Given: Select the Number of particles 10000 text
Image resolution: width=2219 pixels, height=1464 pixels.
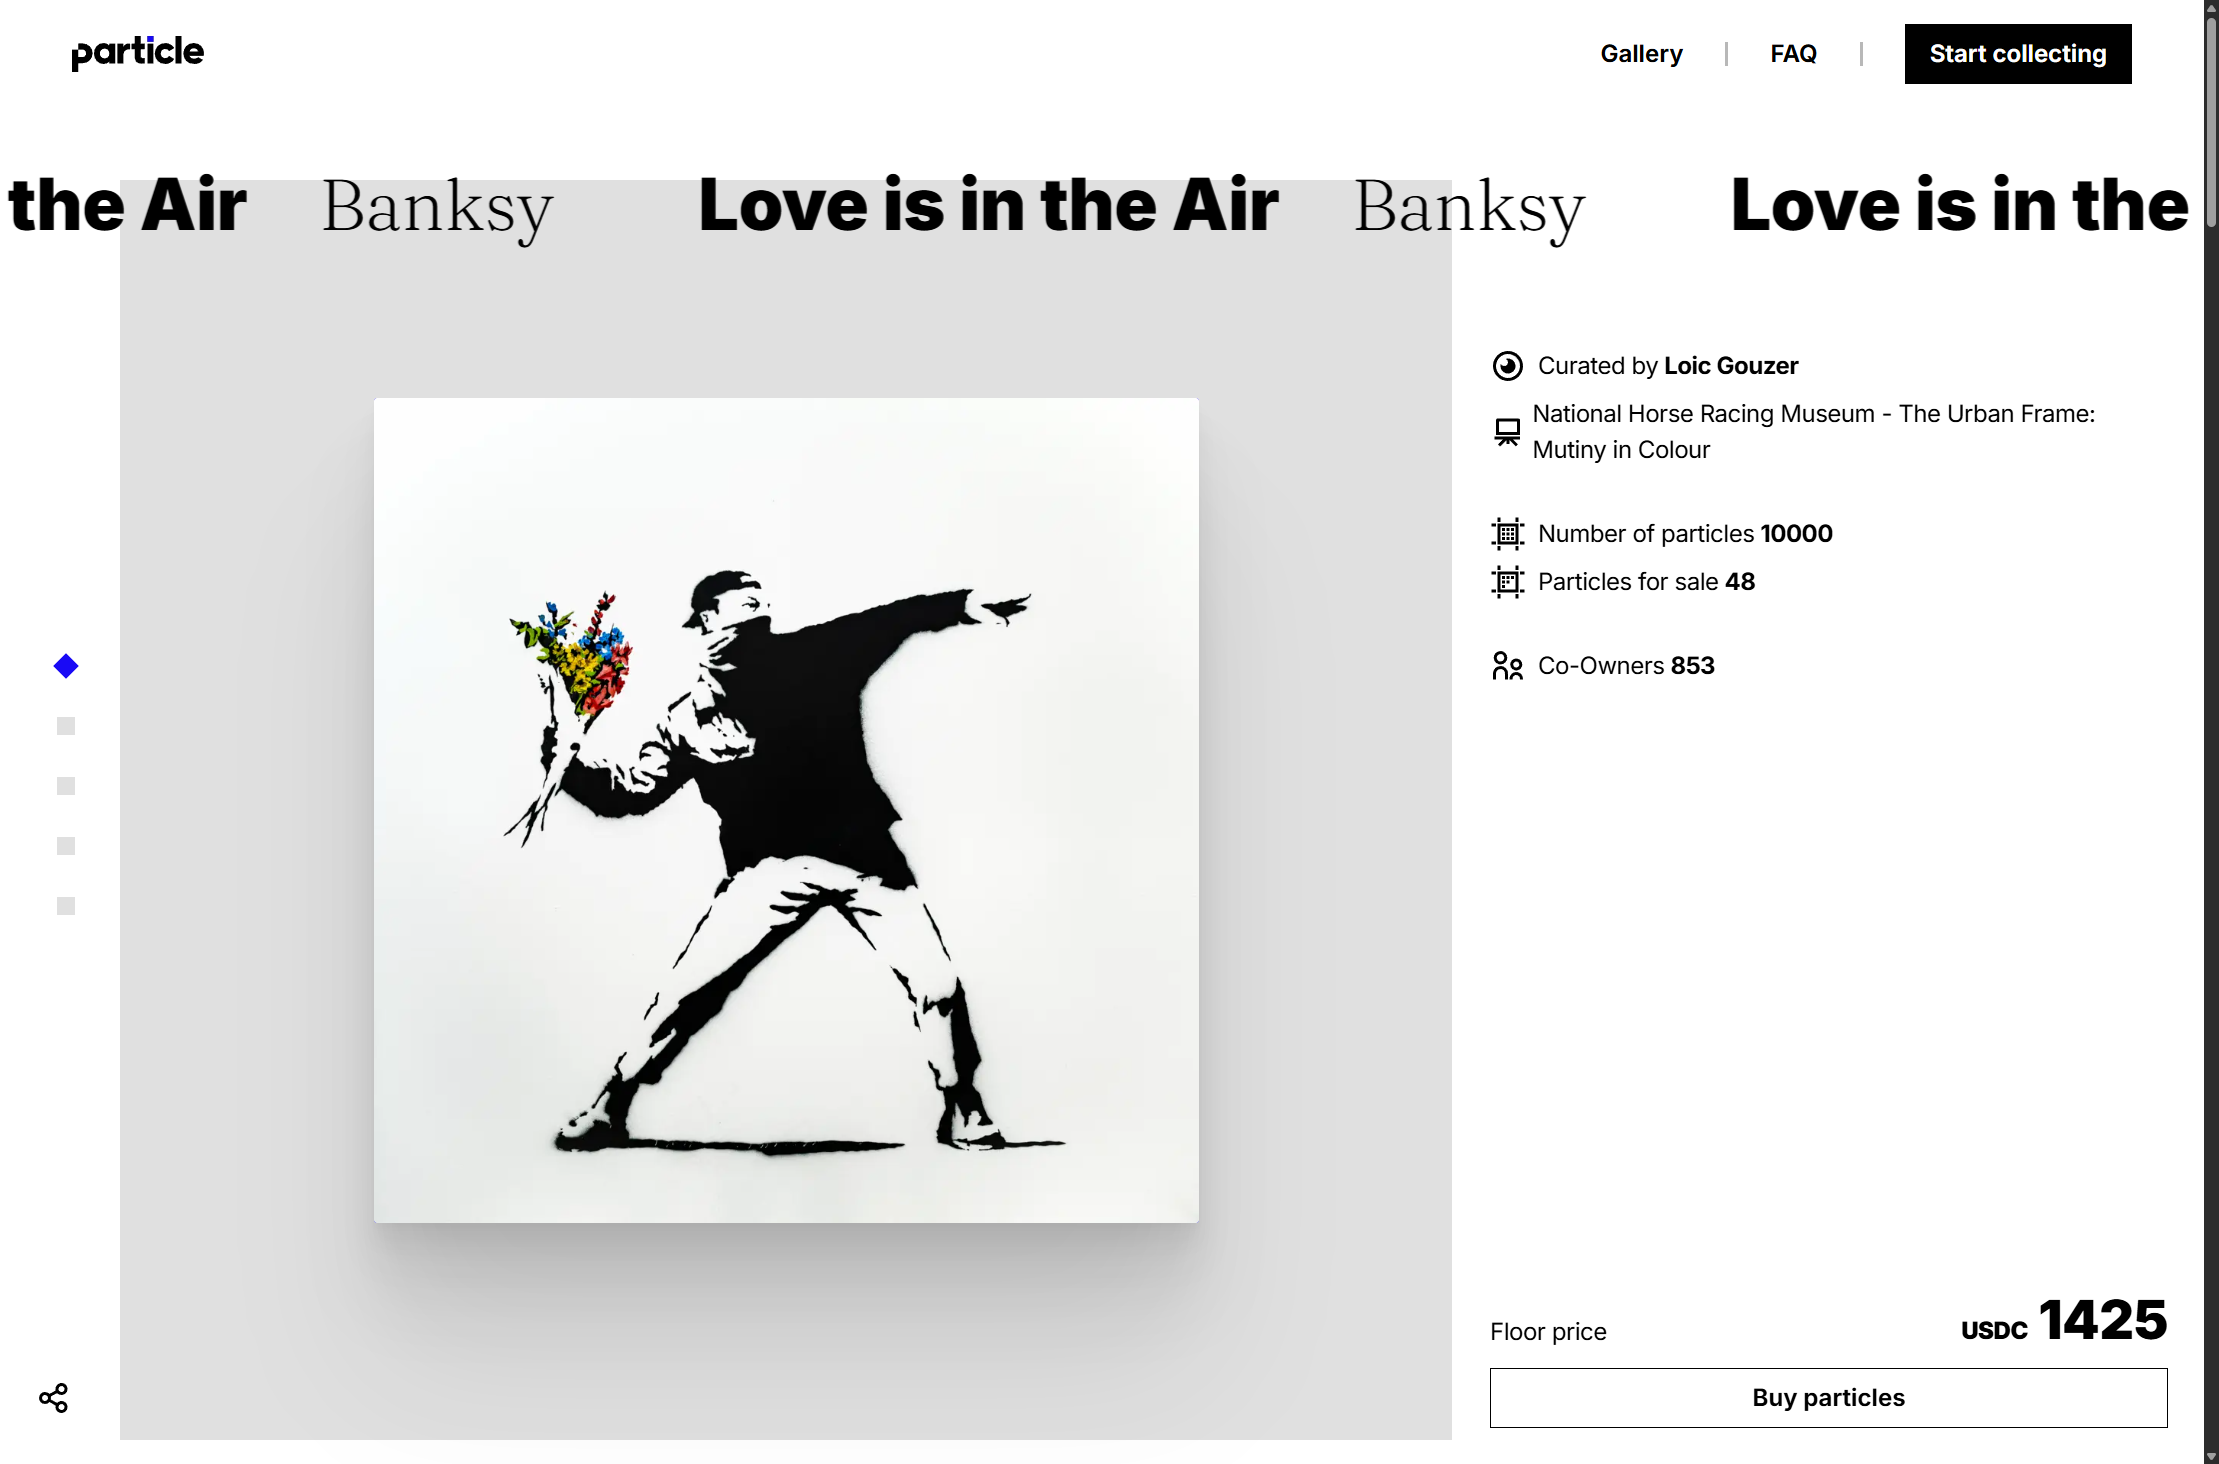Looking at the screenshot, I should tap(1685, 534).
